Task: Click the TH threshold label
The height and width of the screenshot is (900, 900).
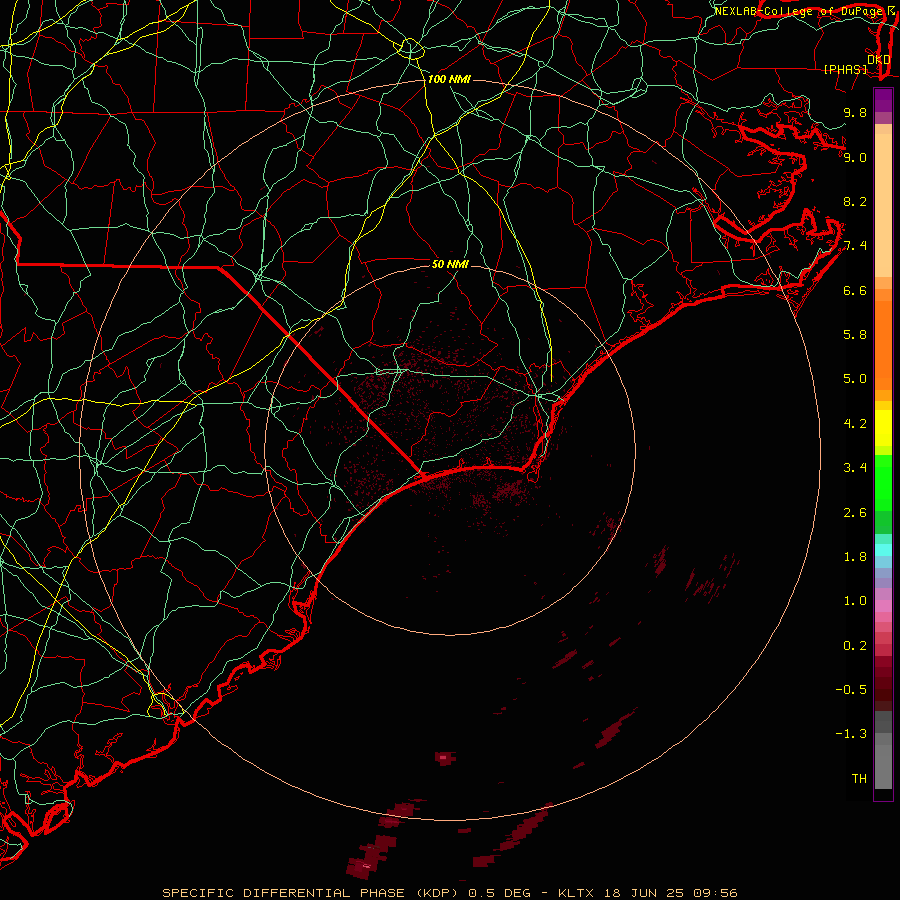Action: pos(859,779)
